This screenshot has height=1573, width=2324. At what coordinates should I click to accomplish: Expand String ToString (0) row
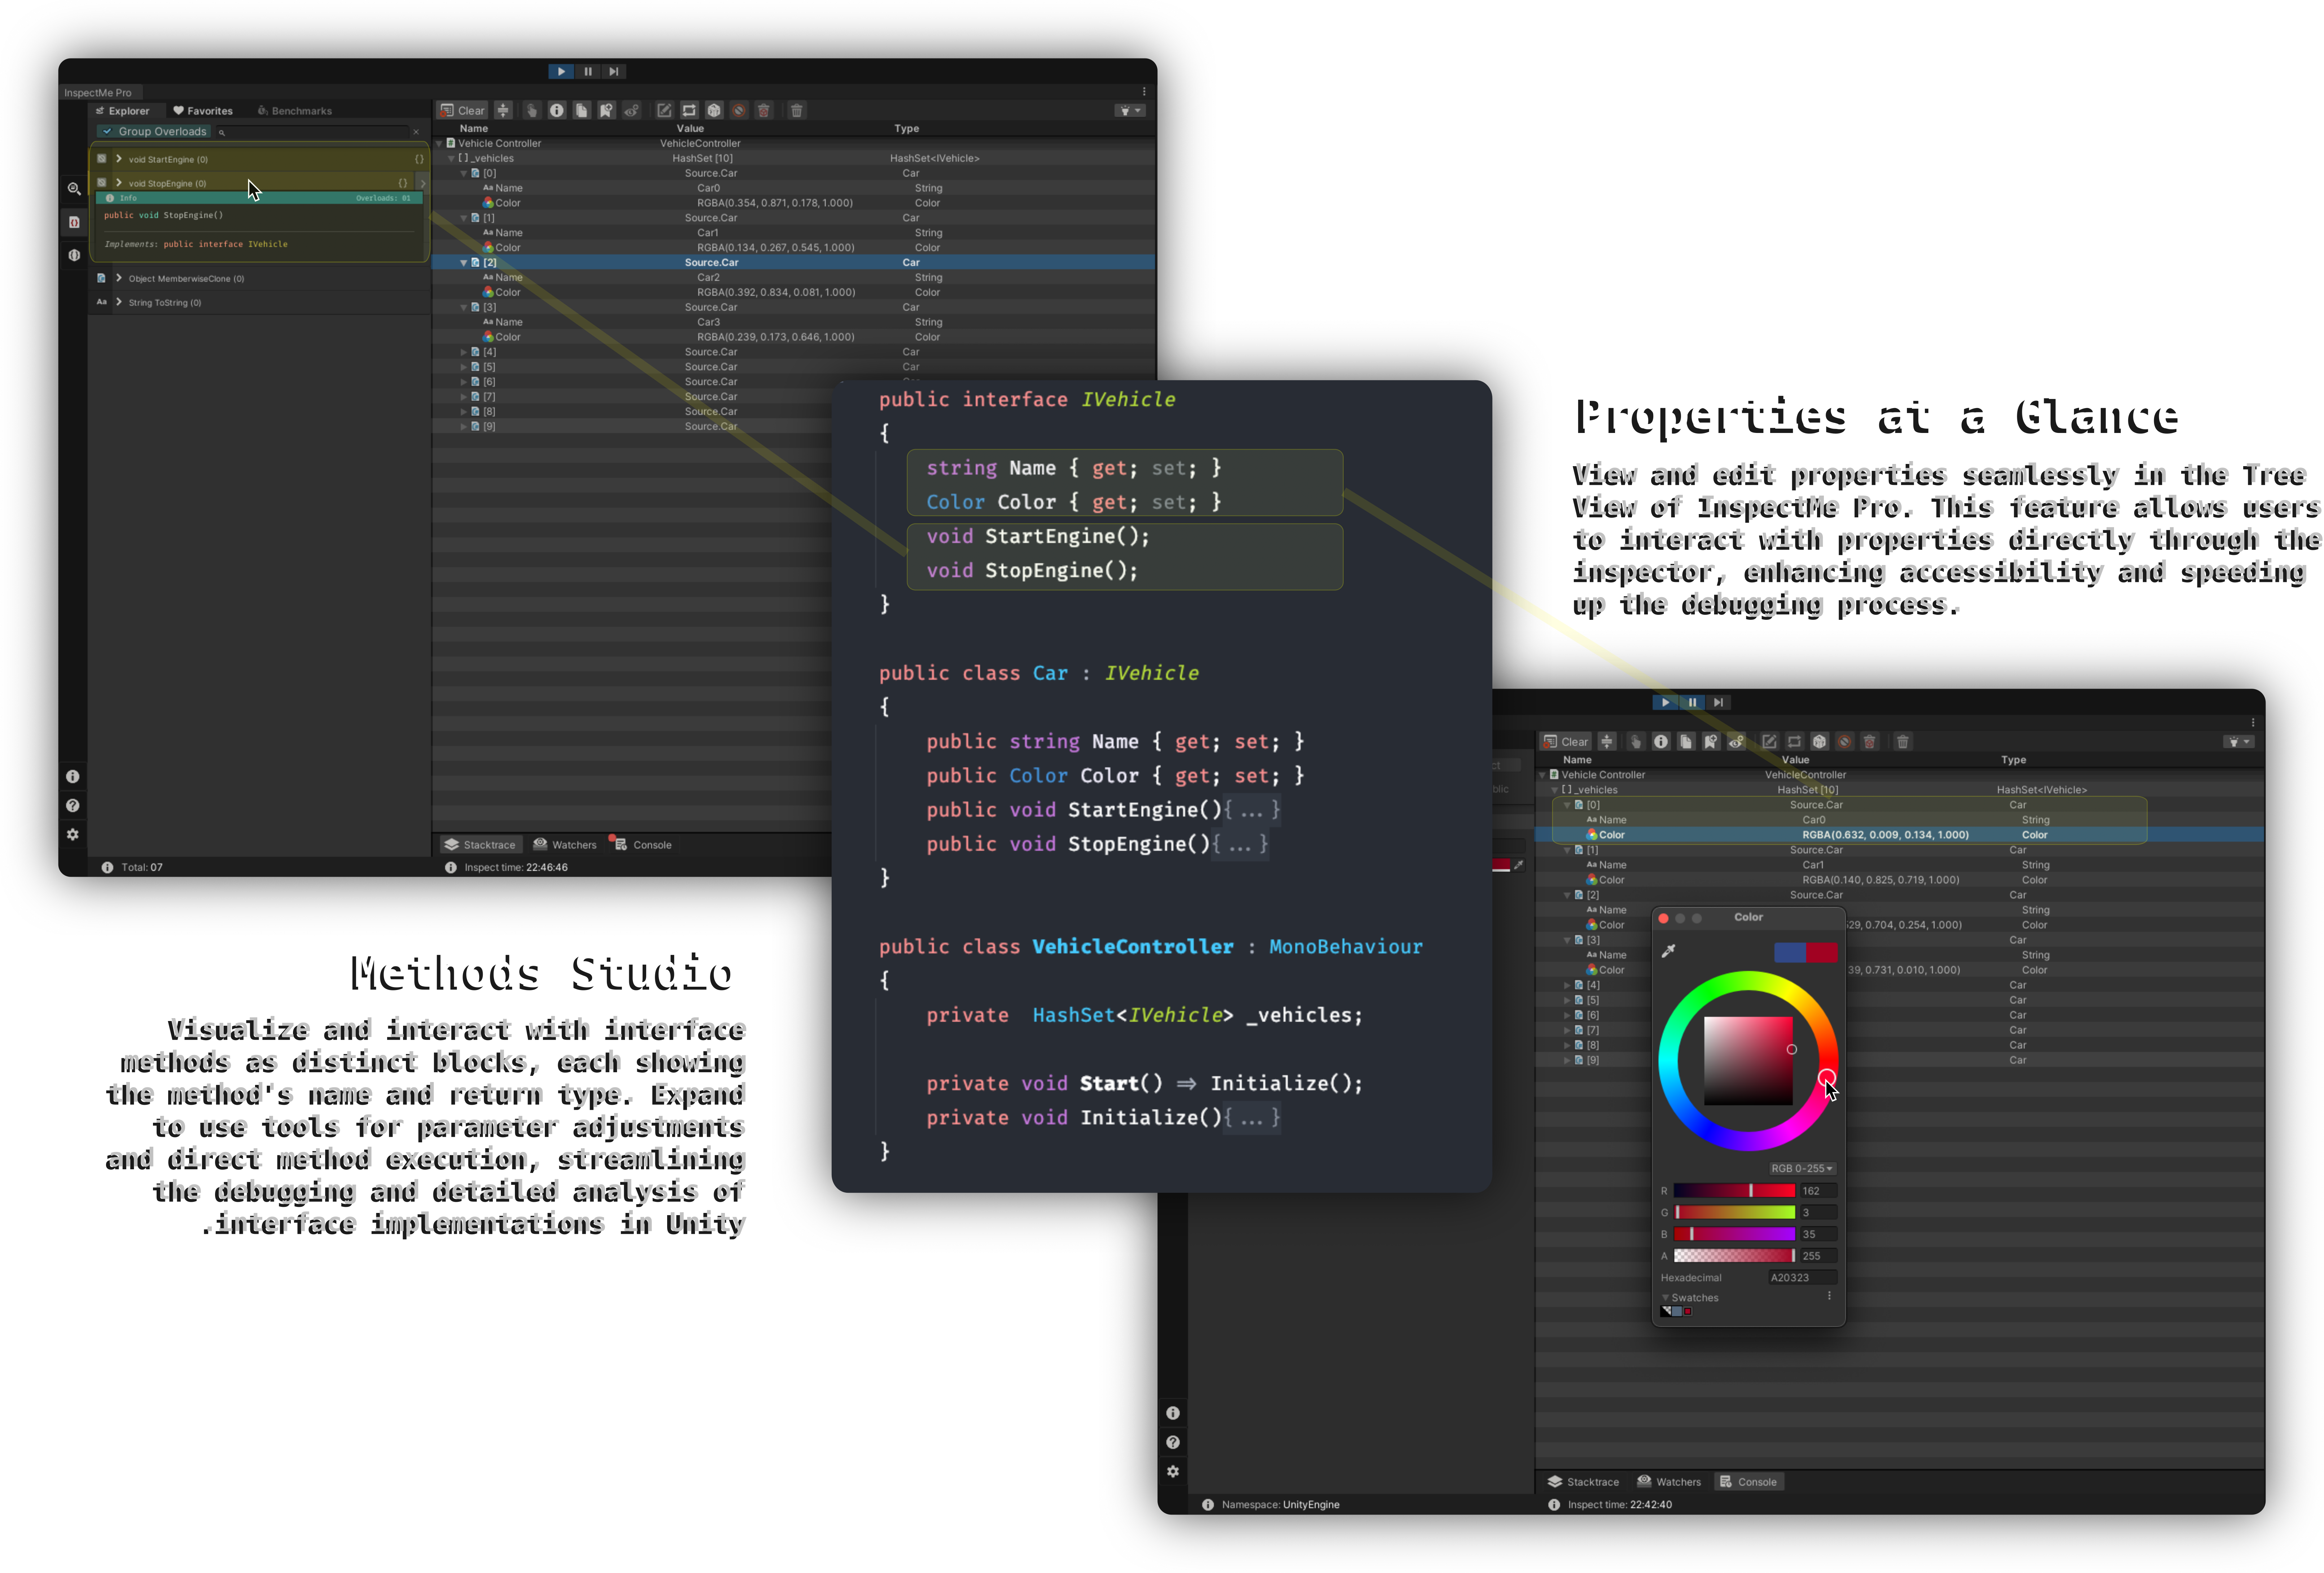[119, 302]
